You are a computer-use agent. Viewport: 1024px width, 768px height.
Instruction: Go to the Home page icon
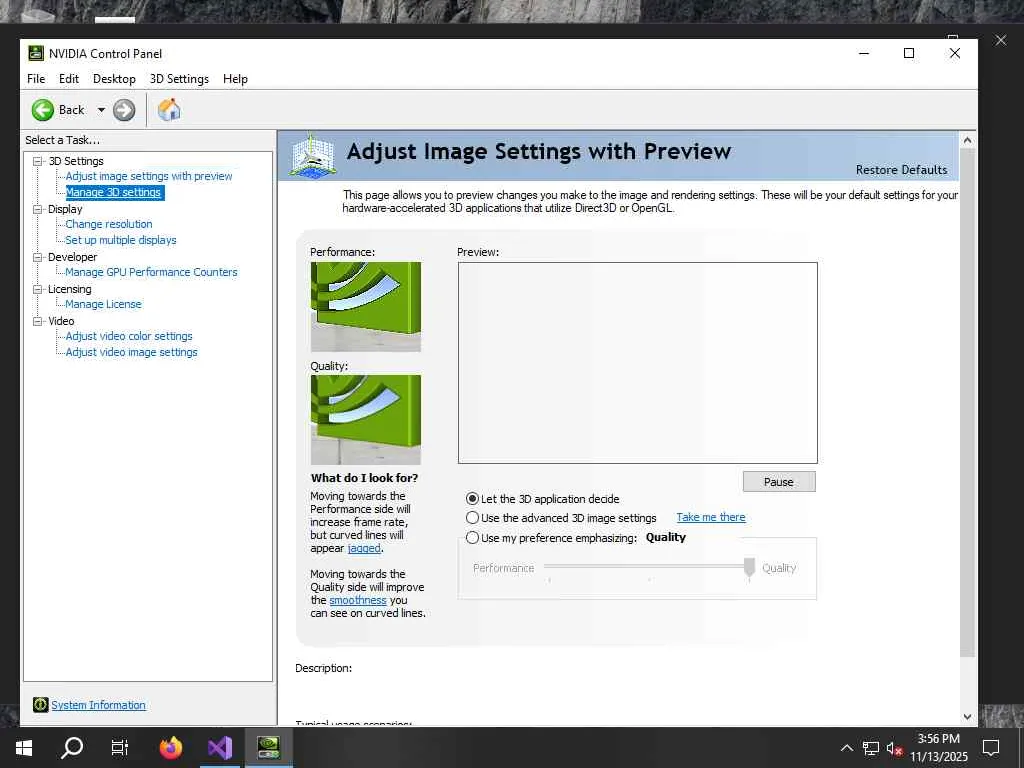168,110
